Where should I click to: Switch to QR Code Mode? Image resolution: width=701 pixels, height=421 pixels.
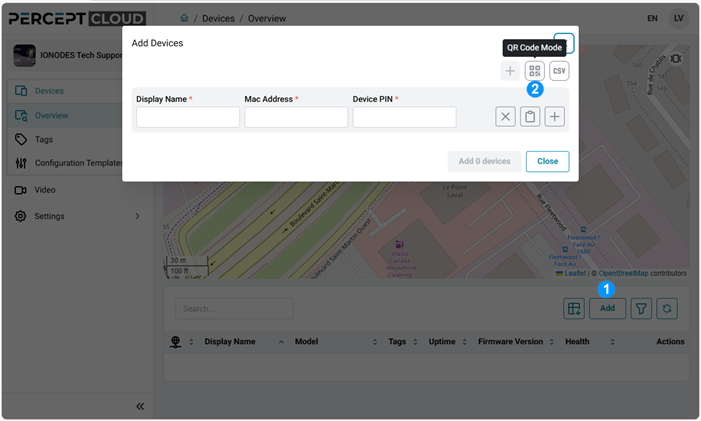(535, 71)
